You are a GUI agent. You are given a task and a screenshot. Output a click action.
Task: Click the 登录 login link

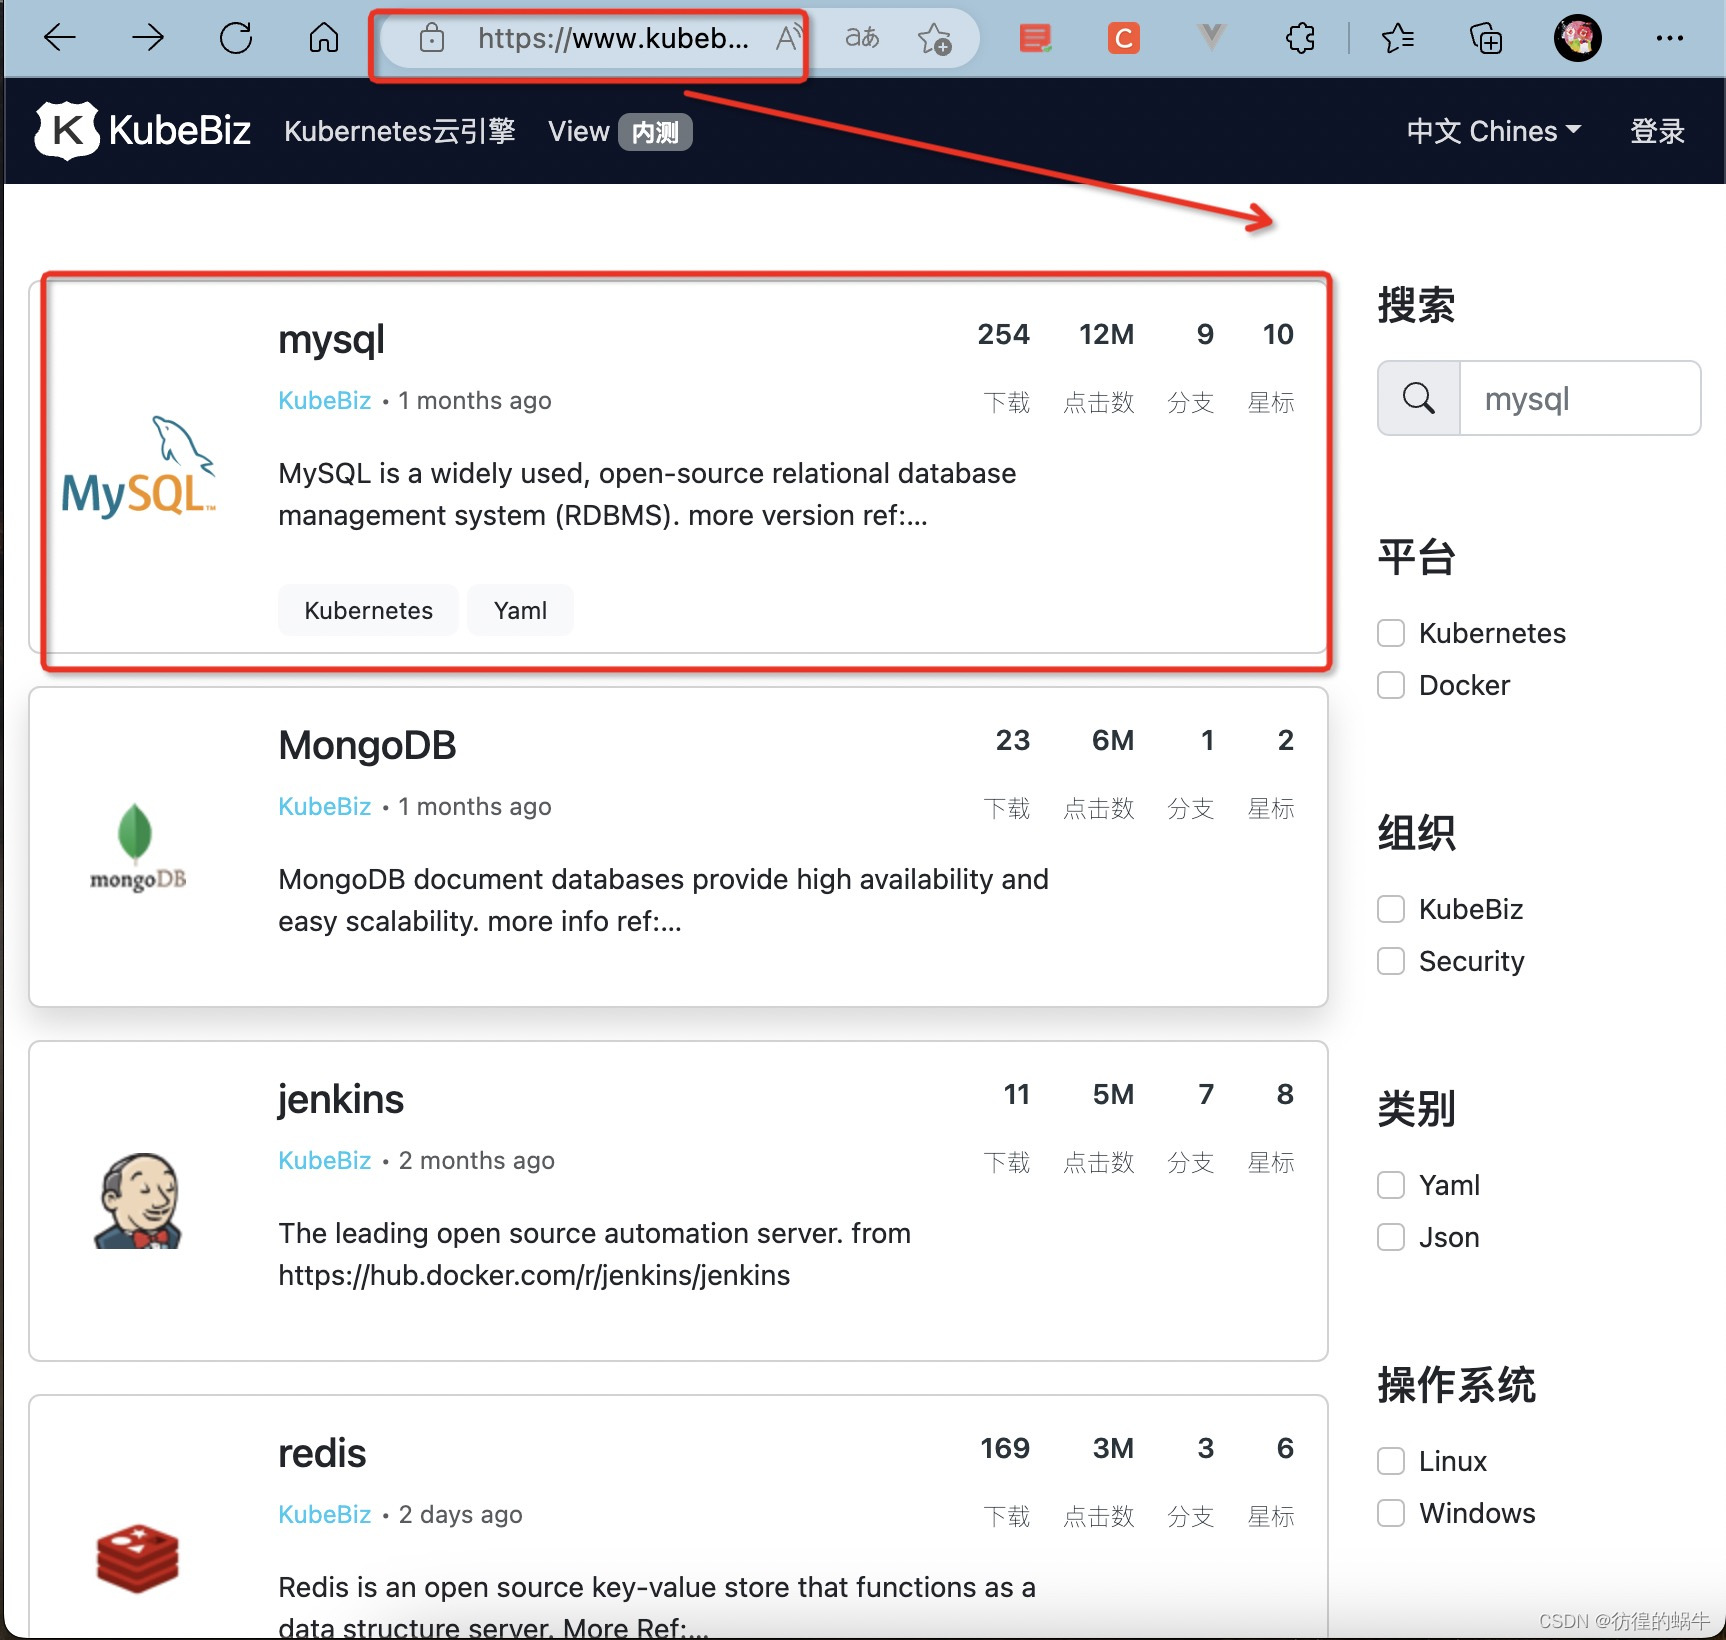pos(1657,131)
